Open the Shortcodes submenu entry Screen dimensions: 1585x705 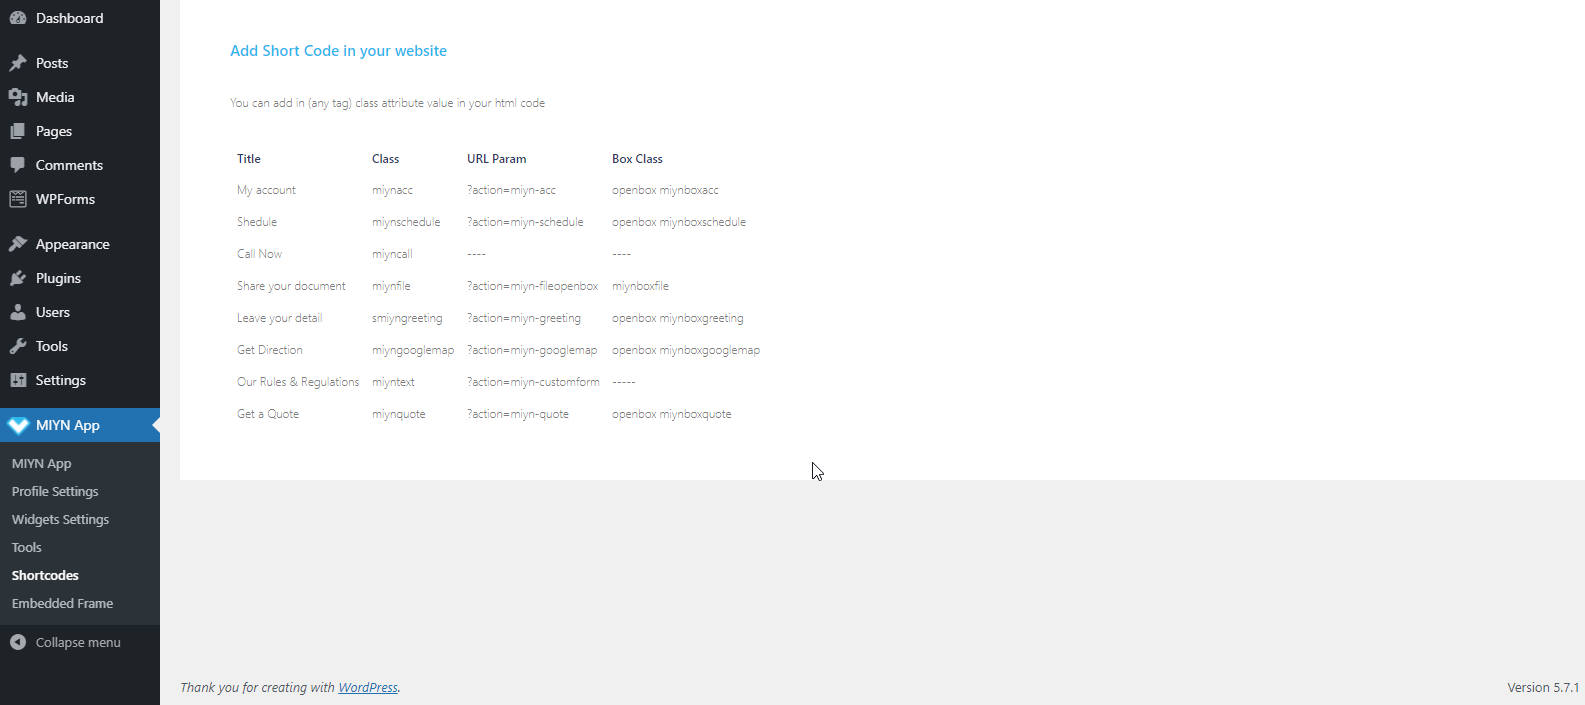tap(45, 576)
